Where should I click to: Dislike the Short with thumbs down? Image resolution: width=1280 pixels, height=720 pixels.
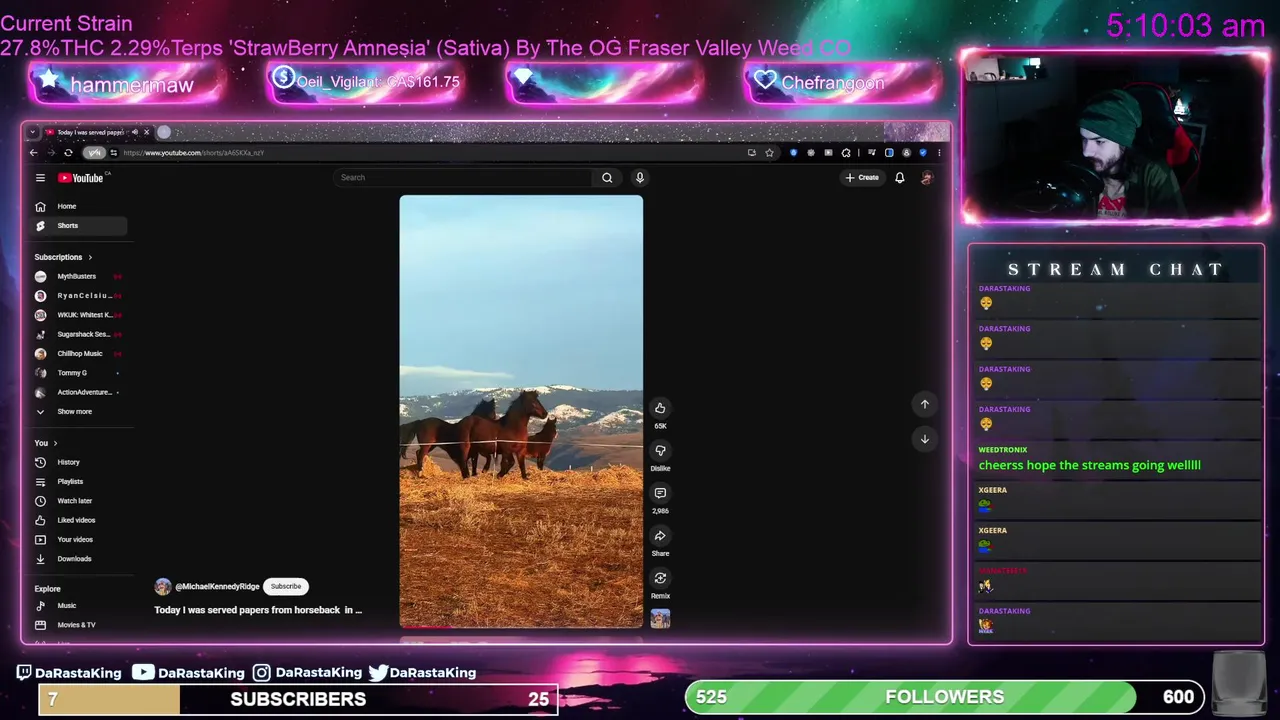660,451
